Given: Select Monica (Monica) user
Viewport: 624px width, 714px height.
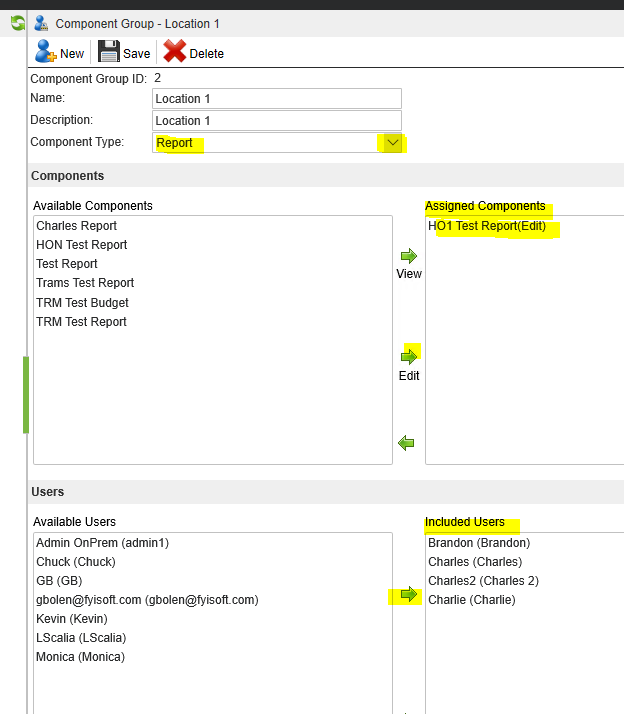Looking at the screenshot, I should [81, 657].
